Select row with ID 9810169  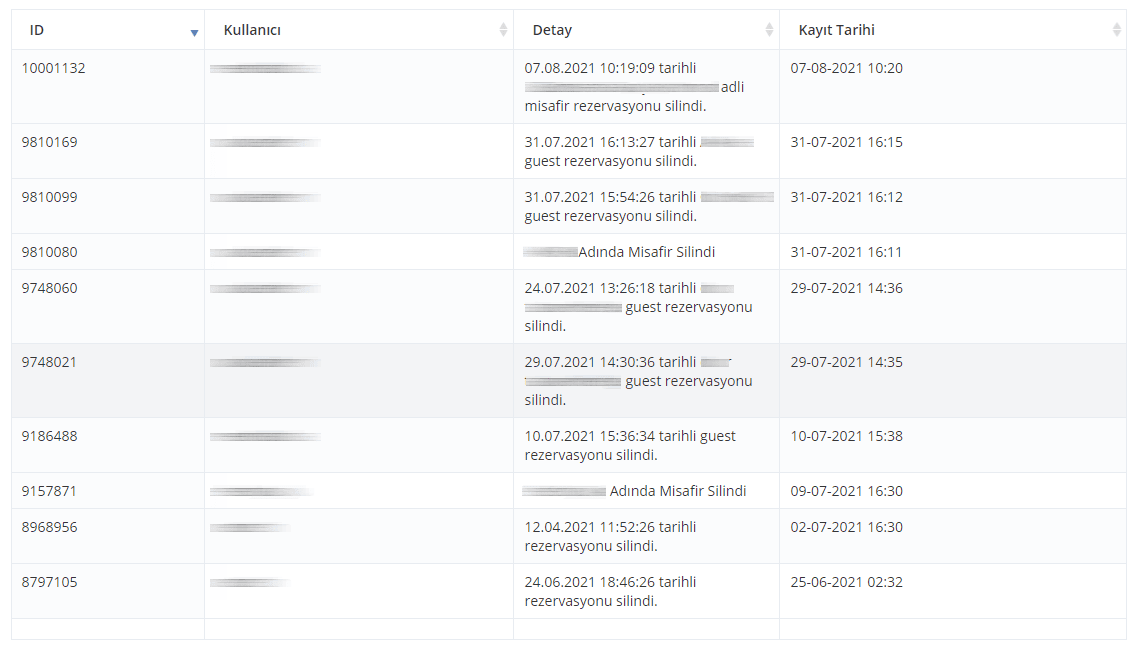pos(569,151)
